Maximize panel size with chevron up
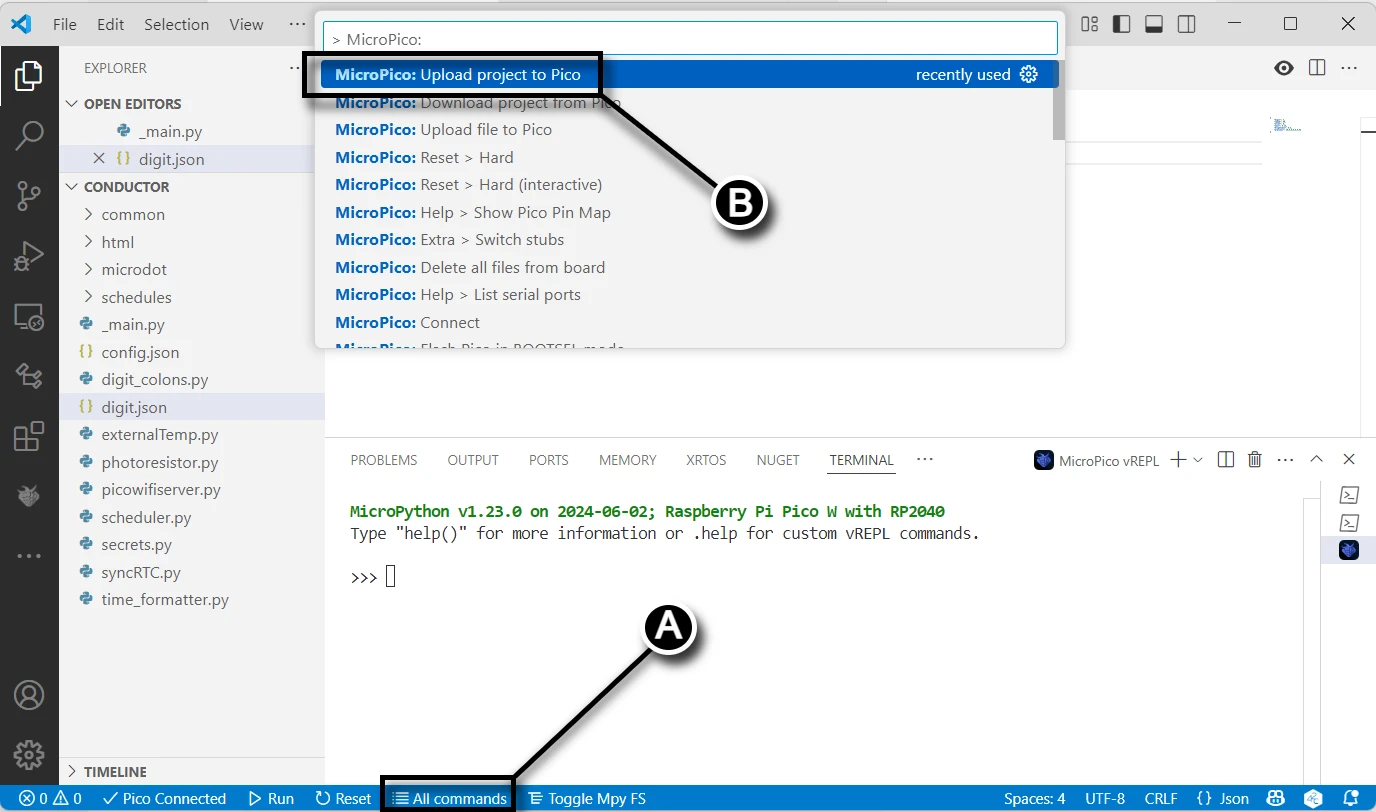The width and height of the screenshot is (1376, 812). (x=1317, y=460)
